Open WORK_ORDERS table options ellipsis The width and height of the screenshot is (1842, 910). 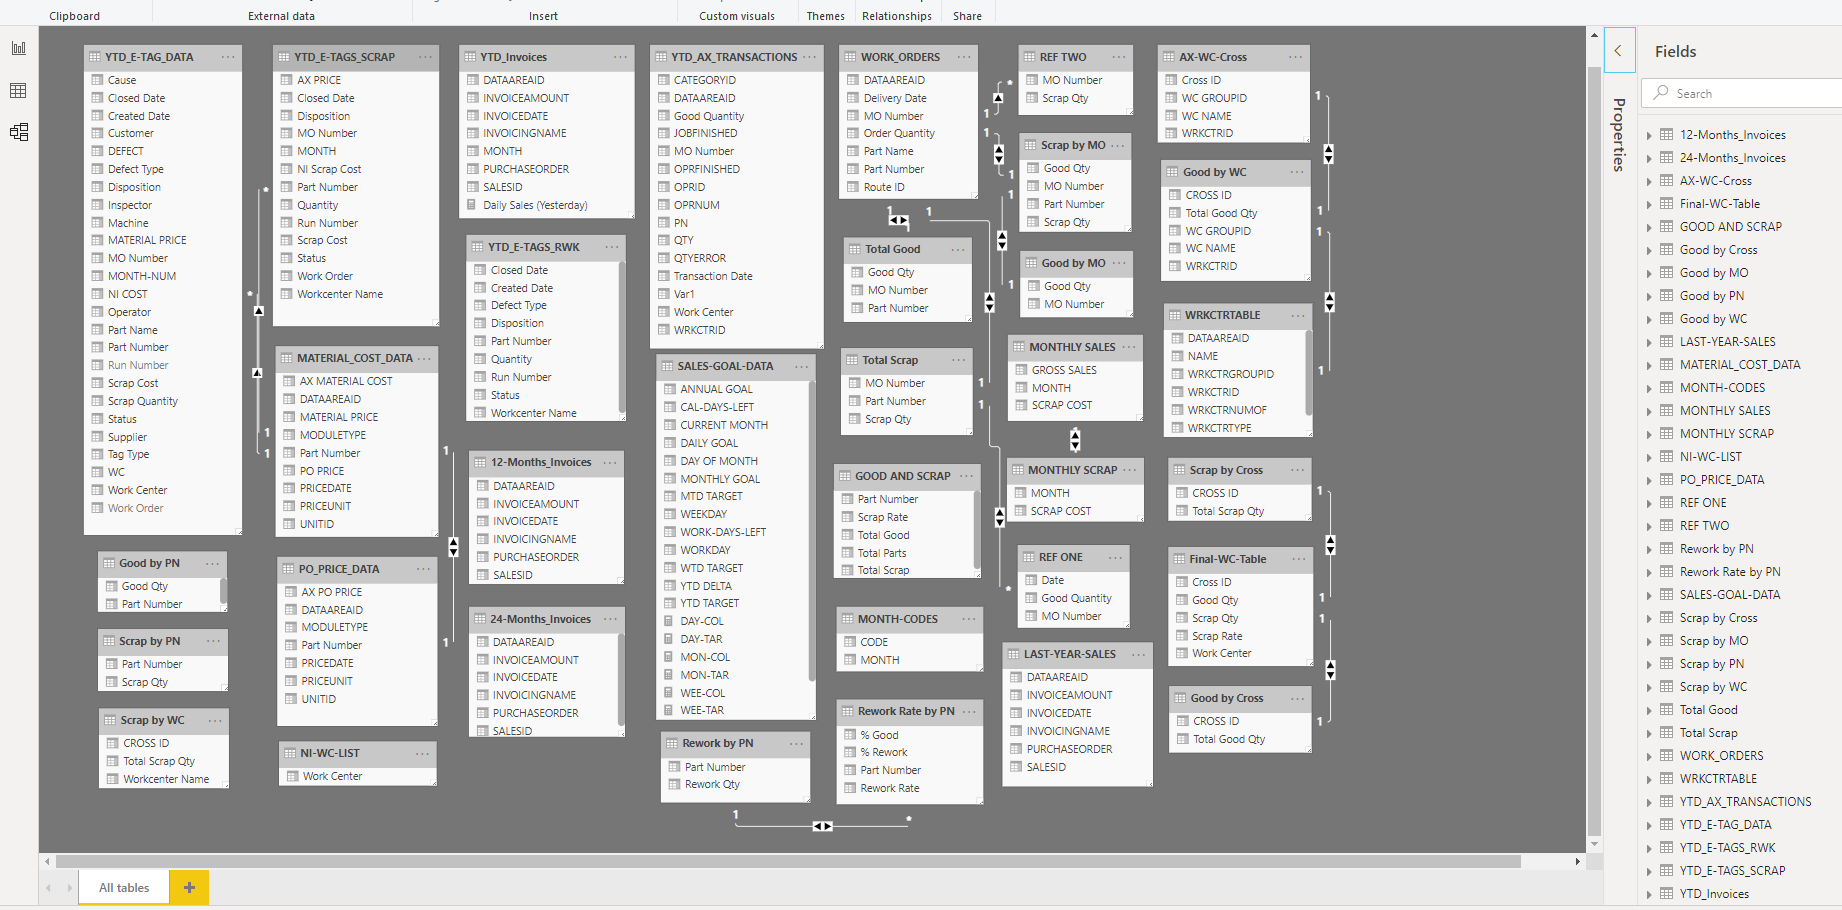[964, 57]
